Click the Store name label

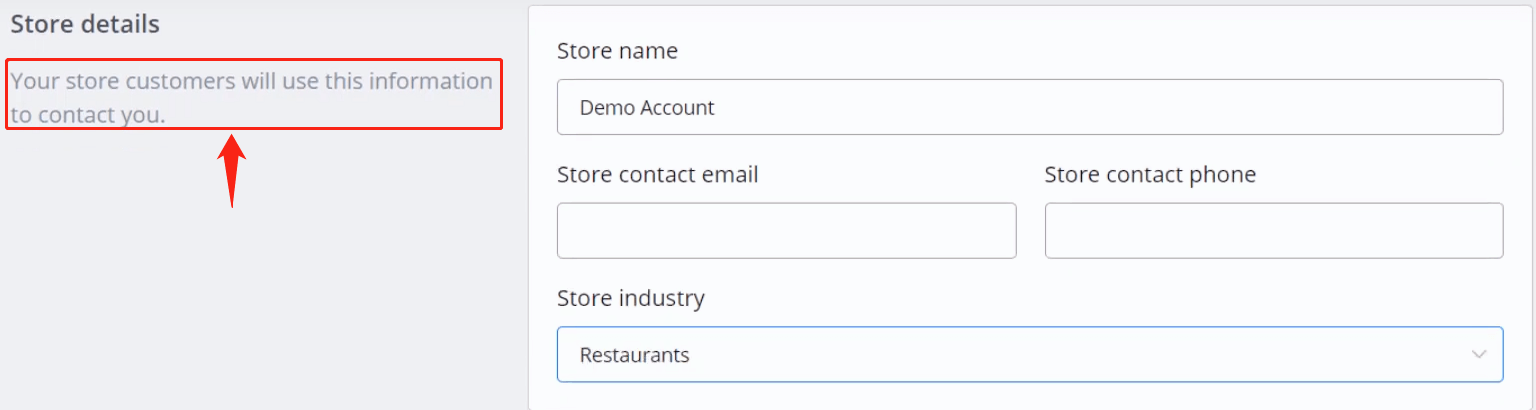tap(617, 51)
